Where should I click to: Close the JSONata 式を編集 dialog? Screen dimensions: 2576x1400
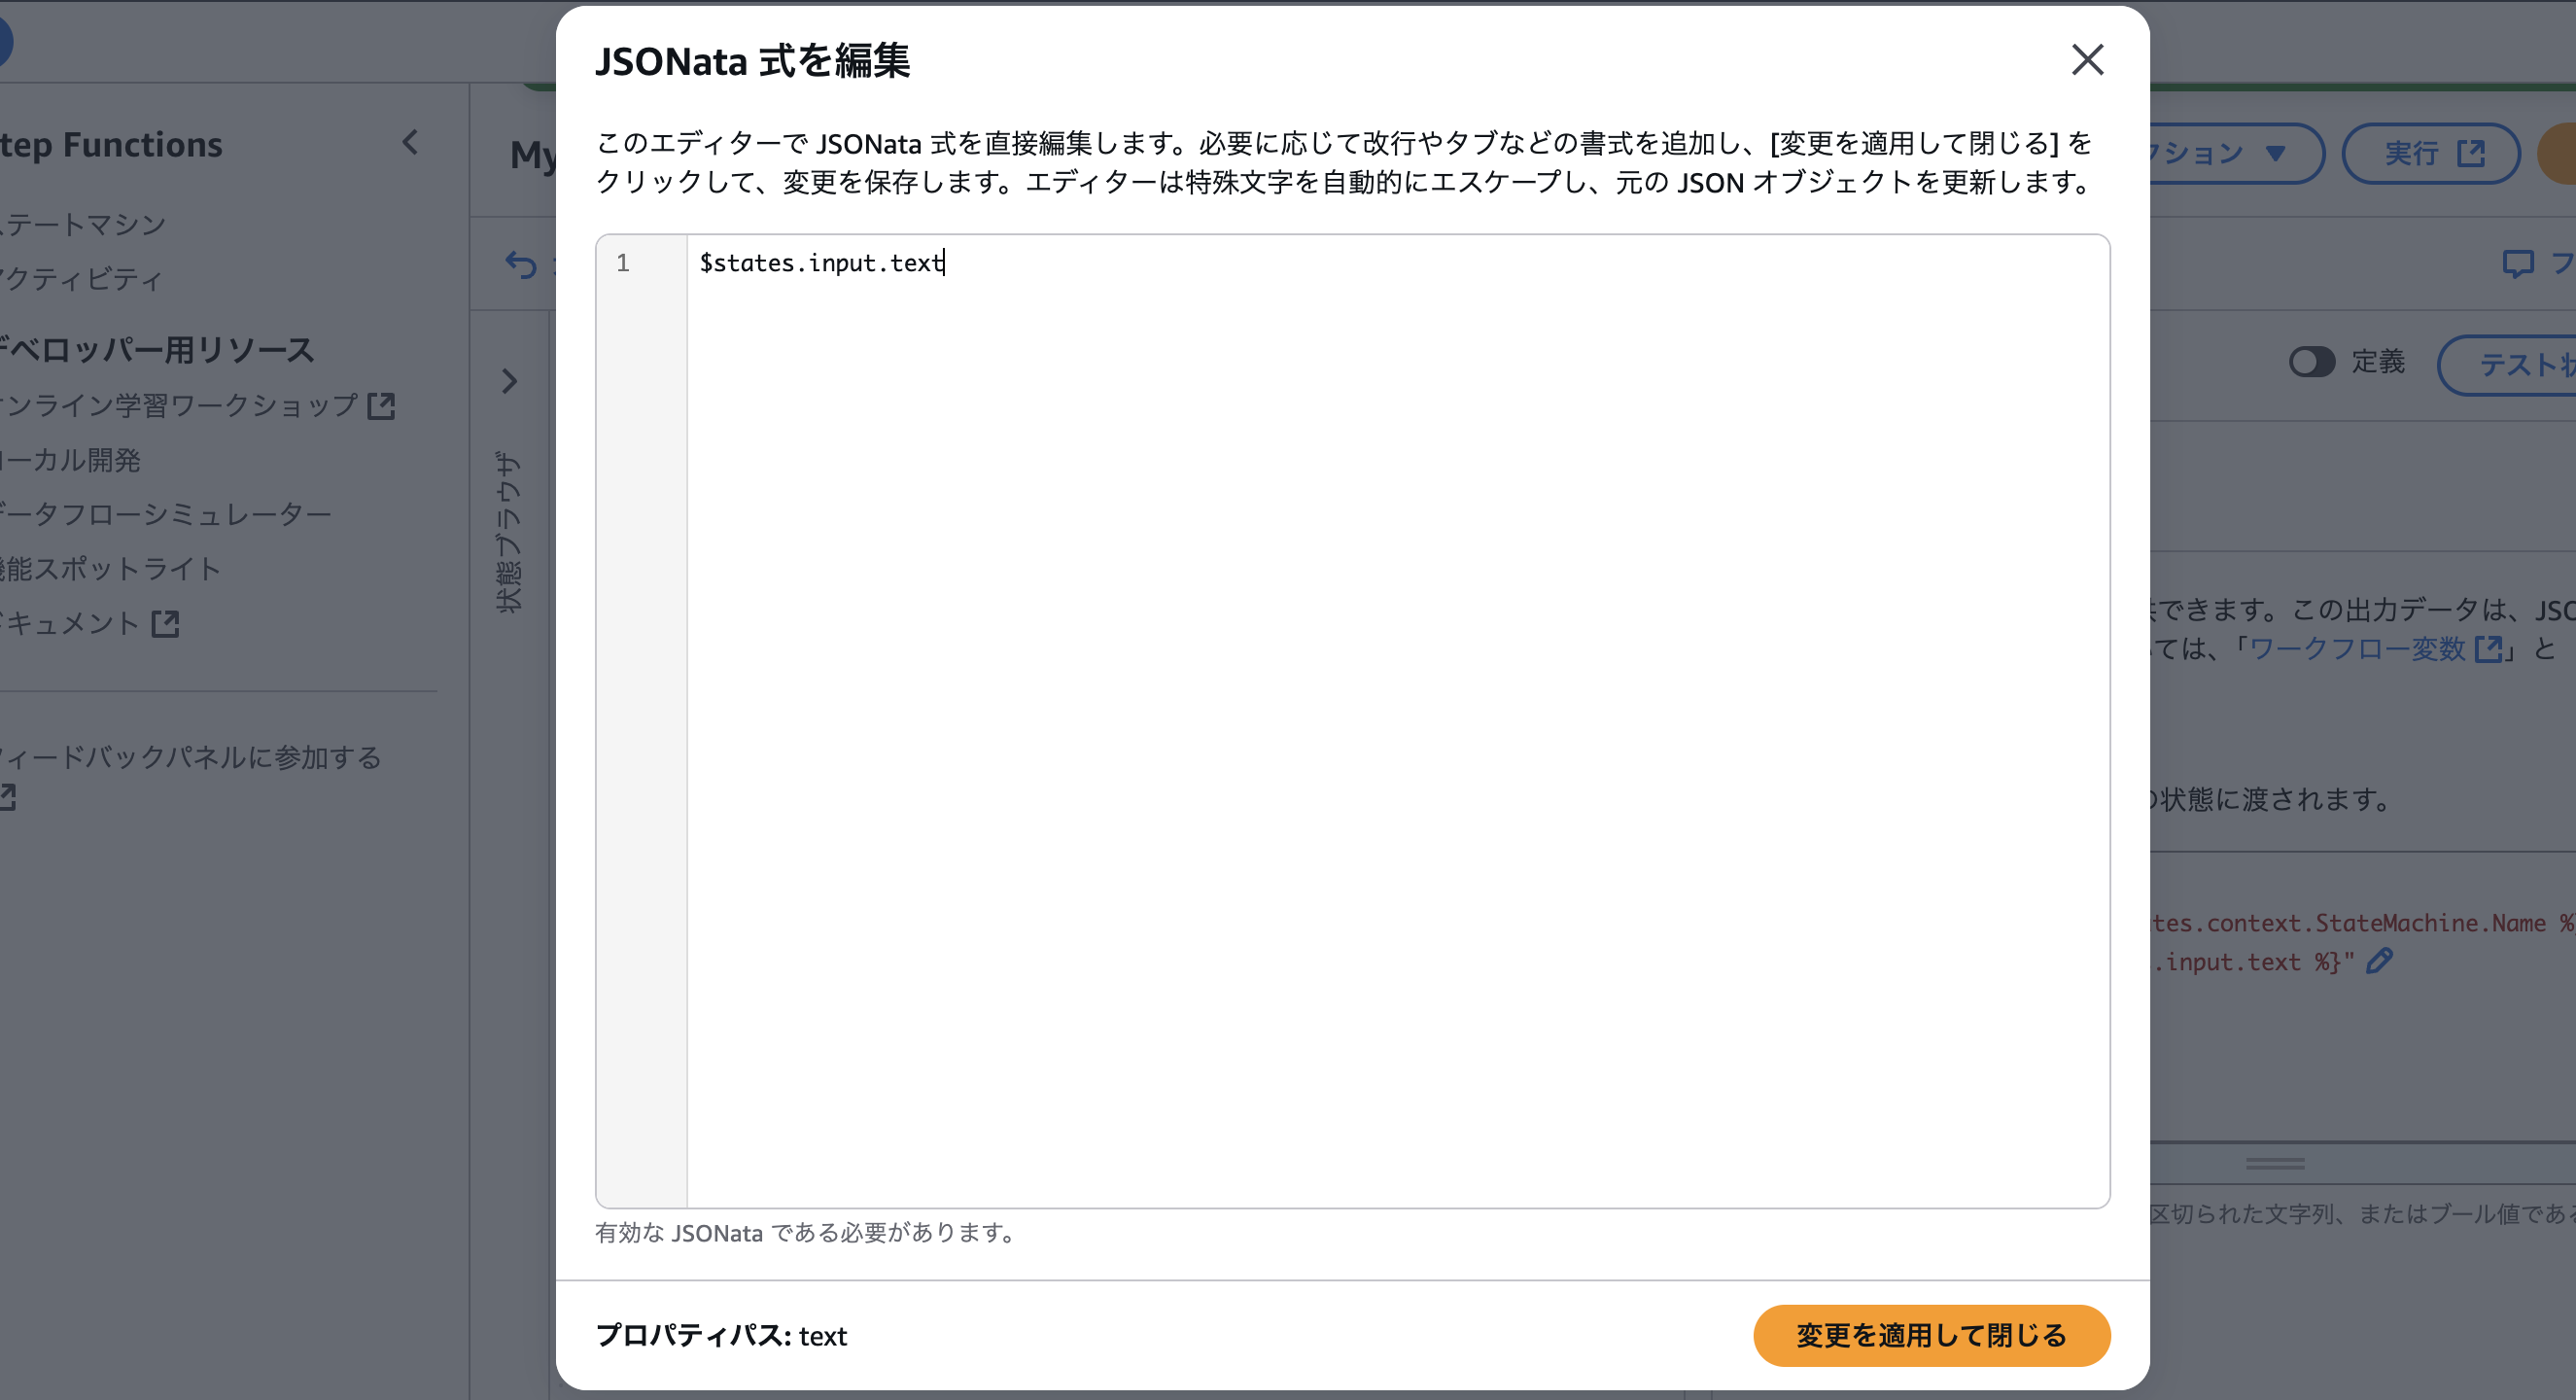[2087, 61]
